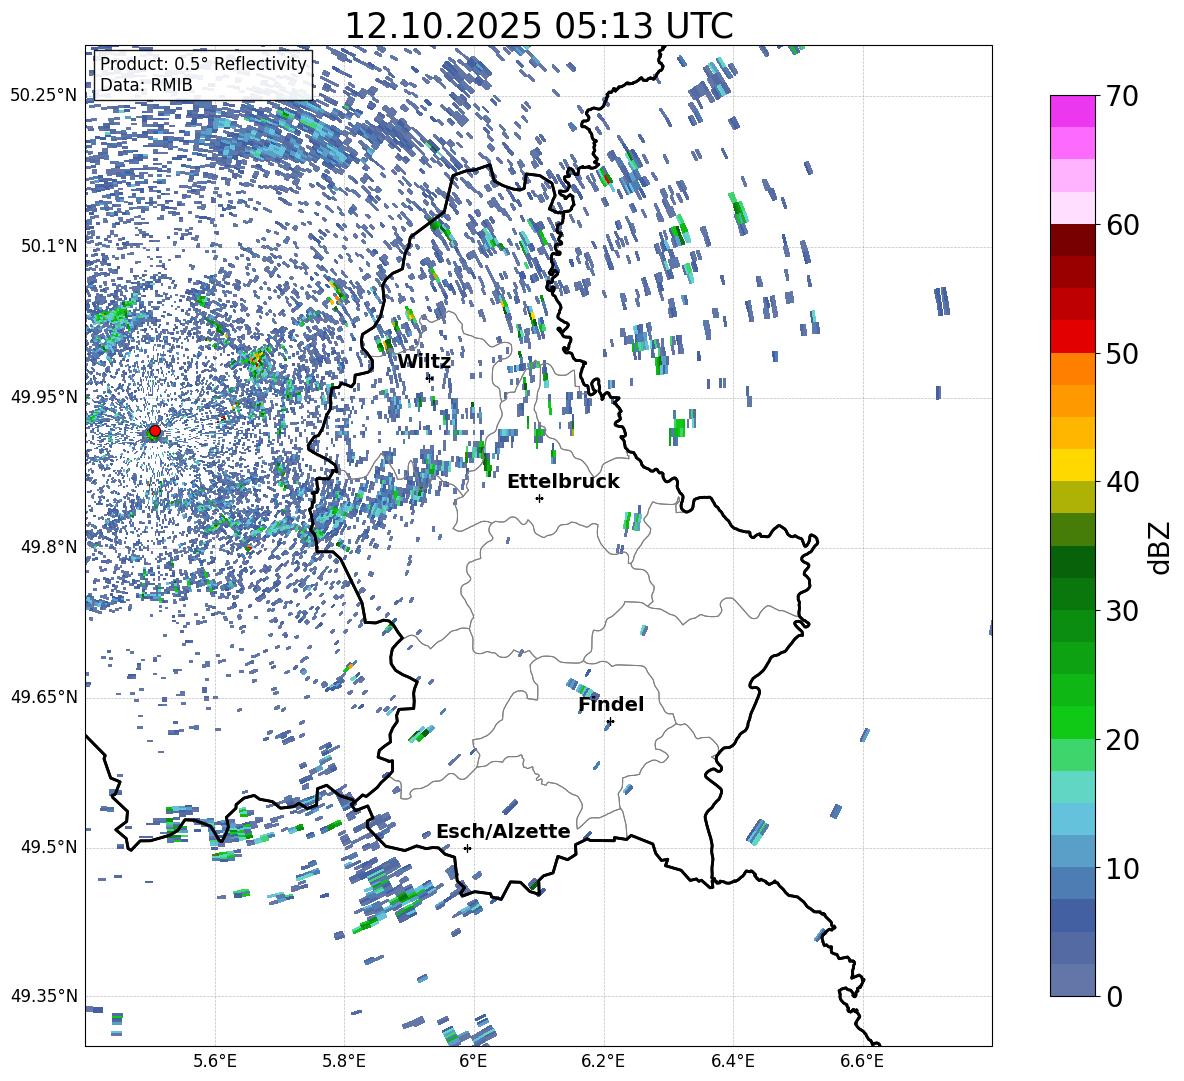The width and height of the screenshot is (1184, 1081).
Task: Click the 6.4°E longitude label
Action: 732,1061
